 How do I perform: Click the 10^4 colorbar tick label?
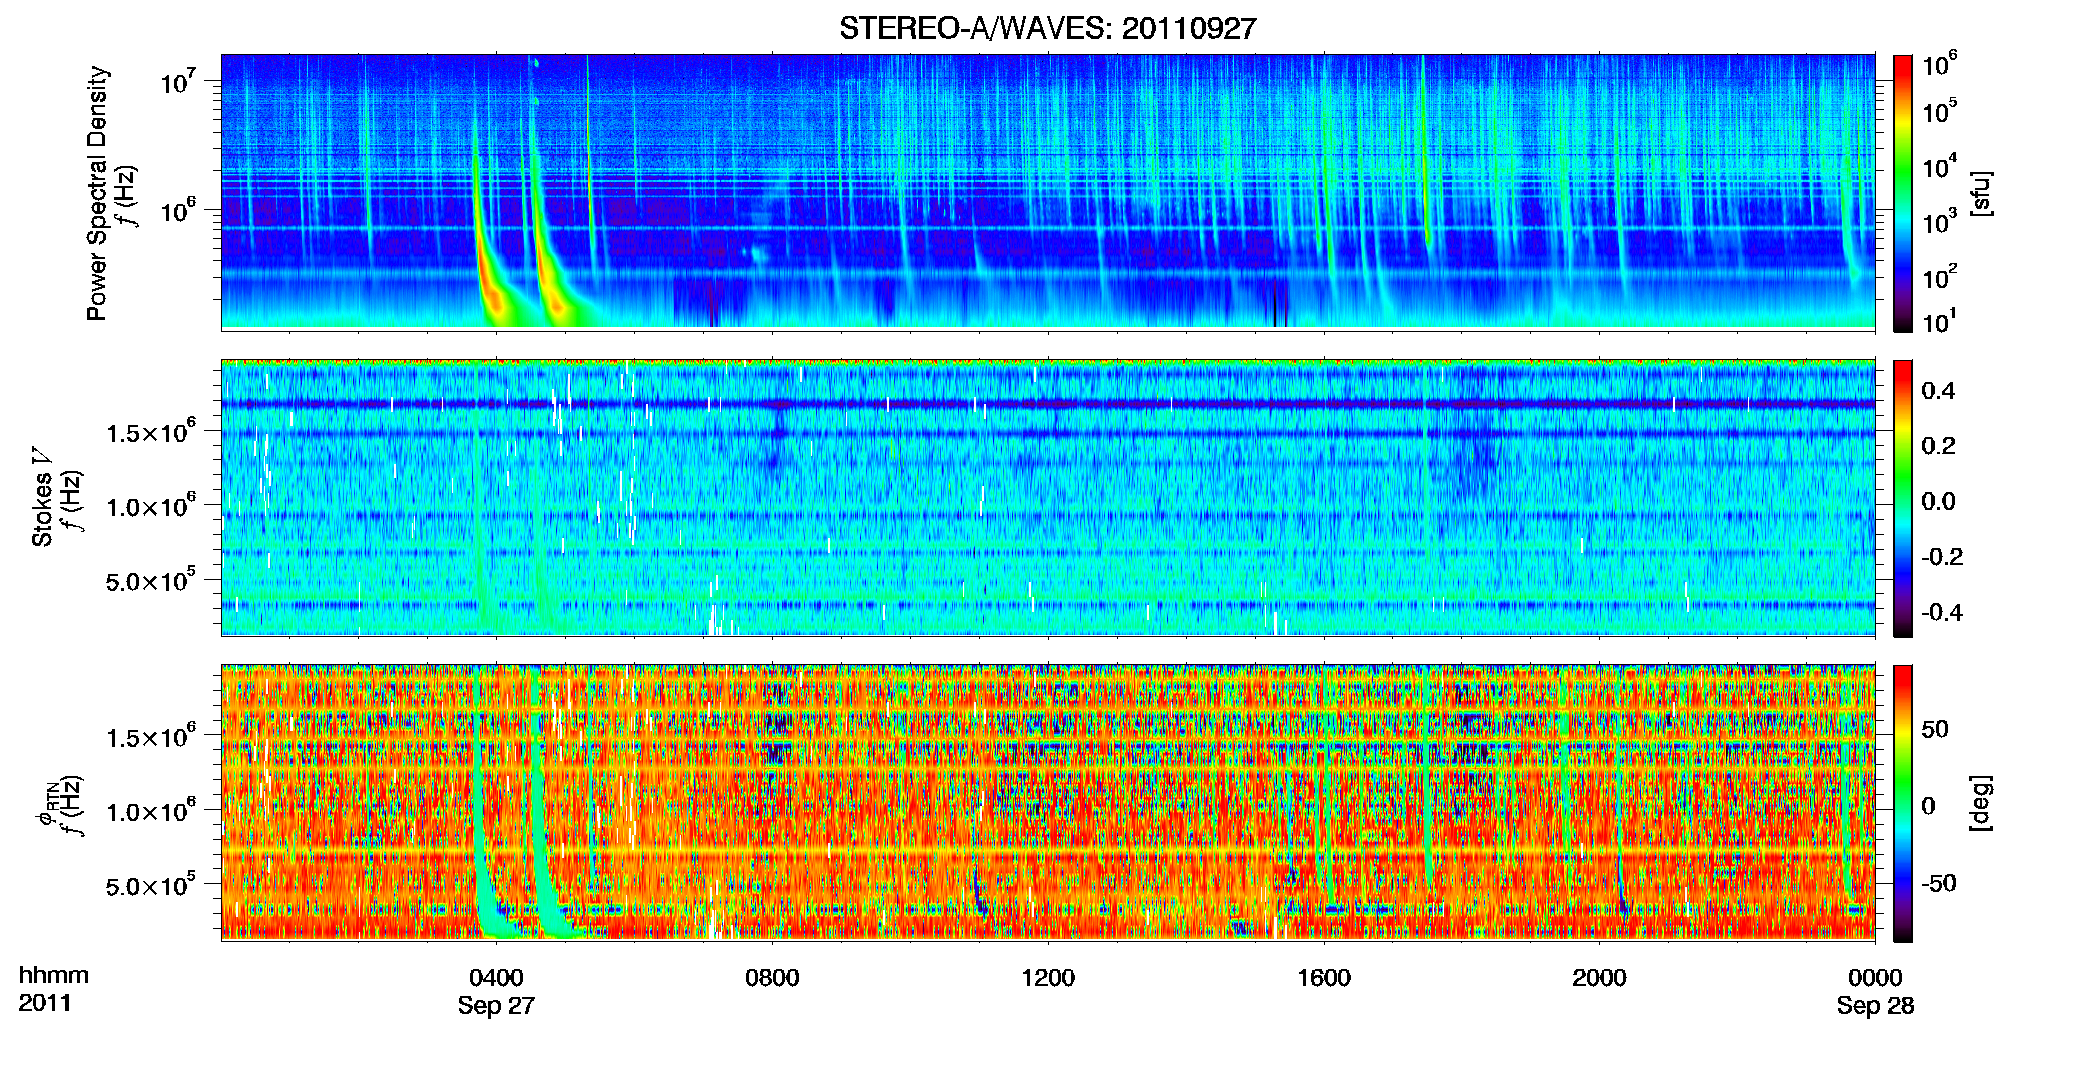pyautogui.click(x=1940, y=166)
